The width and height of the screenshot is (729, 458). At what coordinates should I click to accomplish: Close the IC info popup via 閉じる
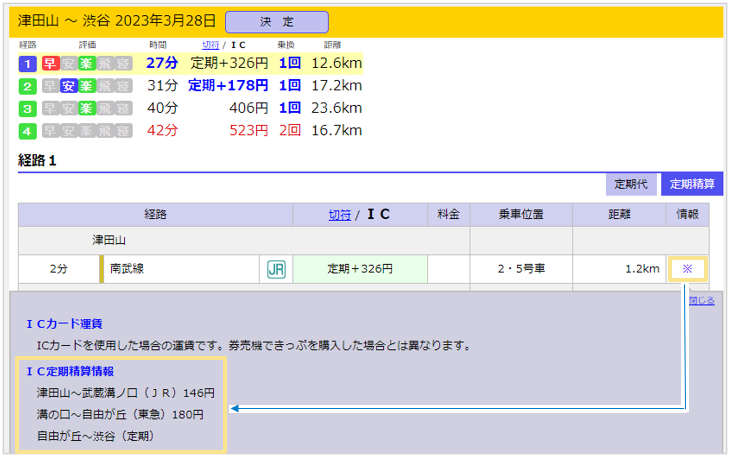pos(702,300)
